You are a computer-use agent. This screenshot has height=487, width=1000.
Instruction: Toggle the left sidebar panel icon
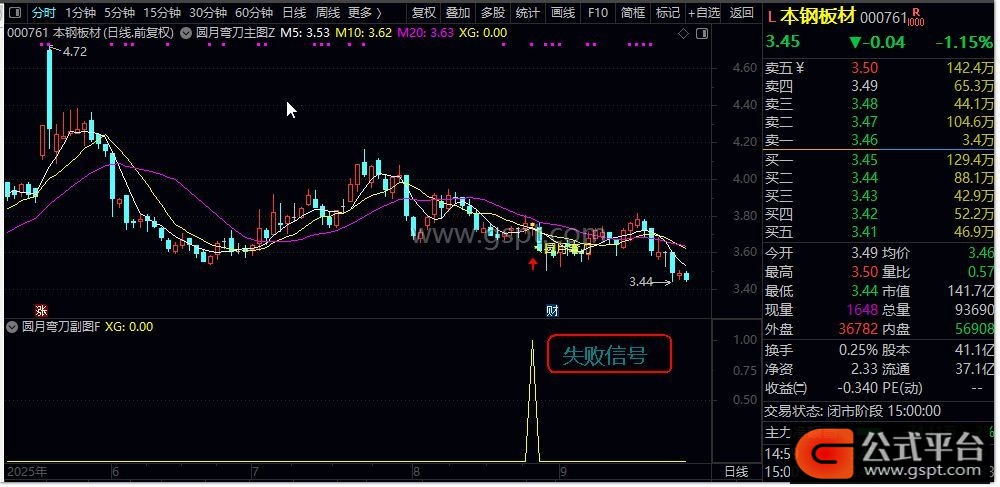15,13
